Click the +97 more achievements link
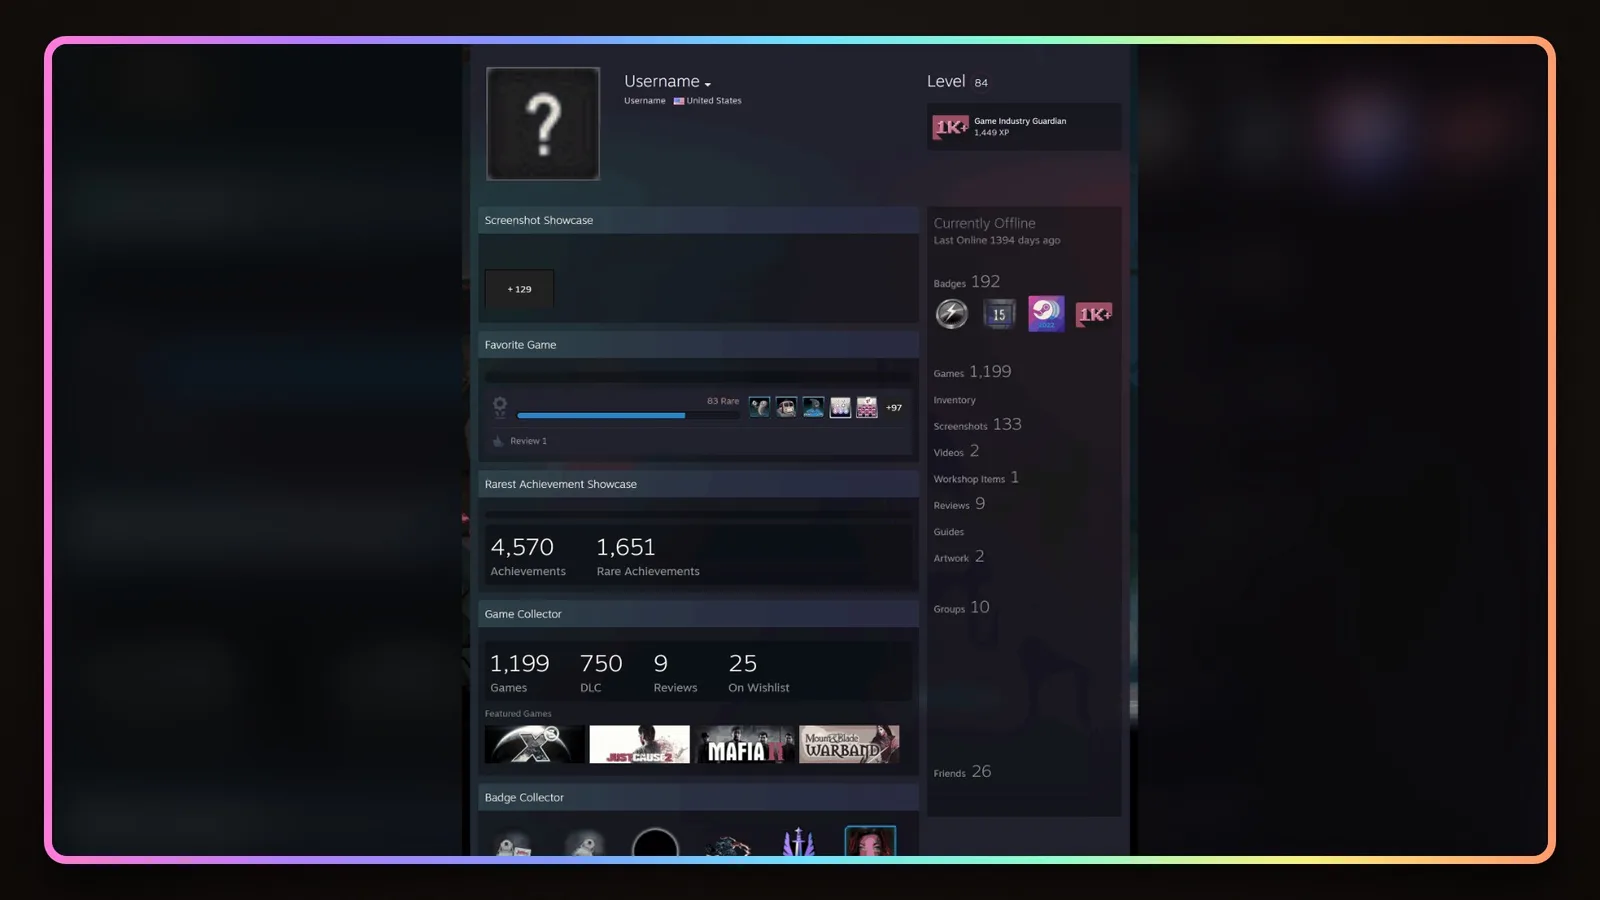The image size is (1600, 900). (894, 408)
